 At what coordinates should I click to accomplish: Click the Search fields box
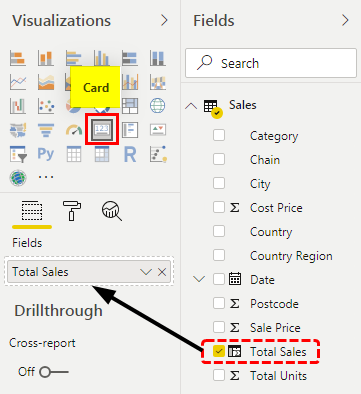pos(271,63)
